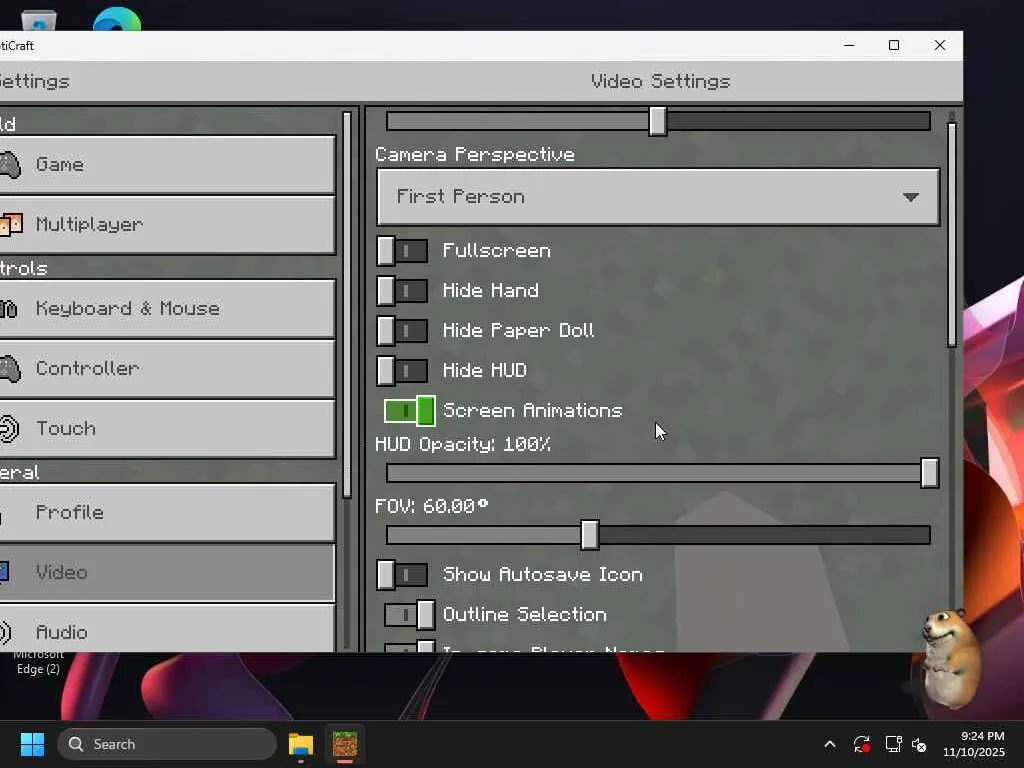This screenshot has height=768, width=1024.
Task: Click the Game controller icon
Action: pos(10,165)
